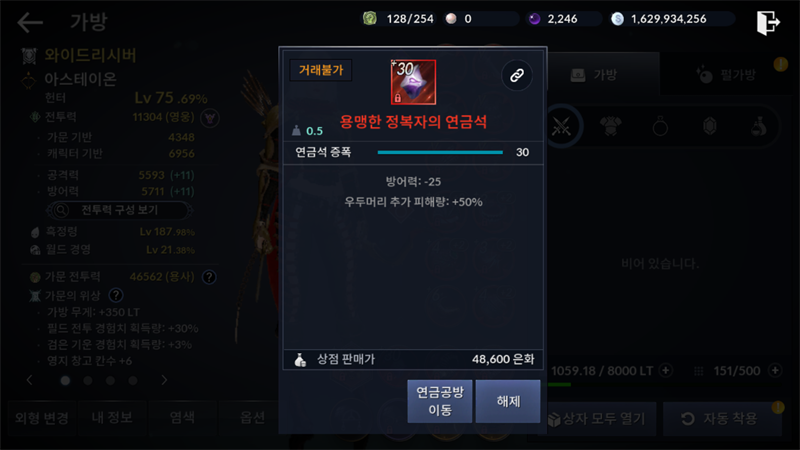Go to the previous stats page arrow

(30, 380)
